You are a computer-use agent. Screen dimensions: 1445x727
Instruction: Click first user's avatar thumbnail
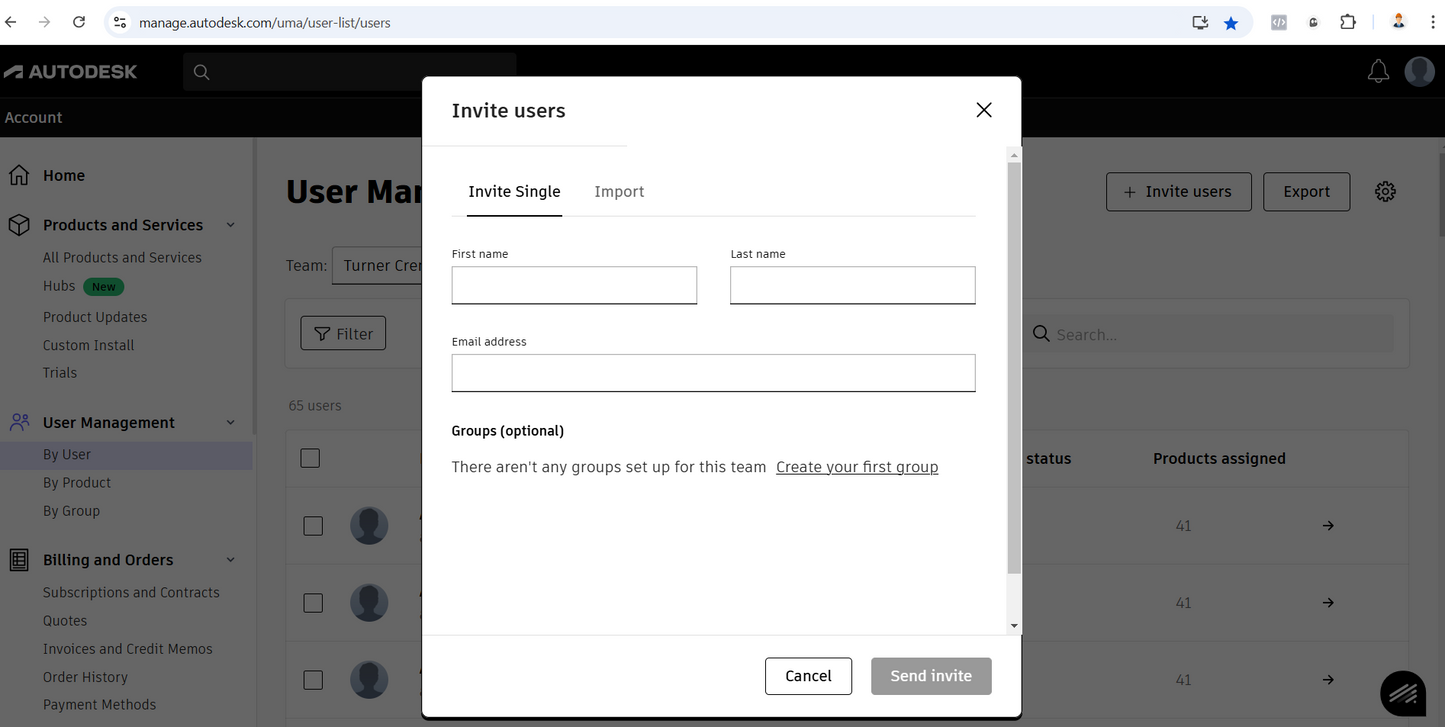[x=369, y=526]
